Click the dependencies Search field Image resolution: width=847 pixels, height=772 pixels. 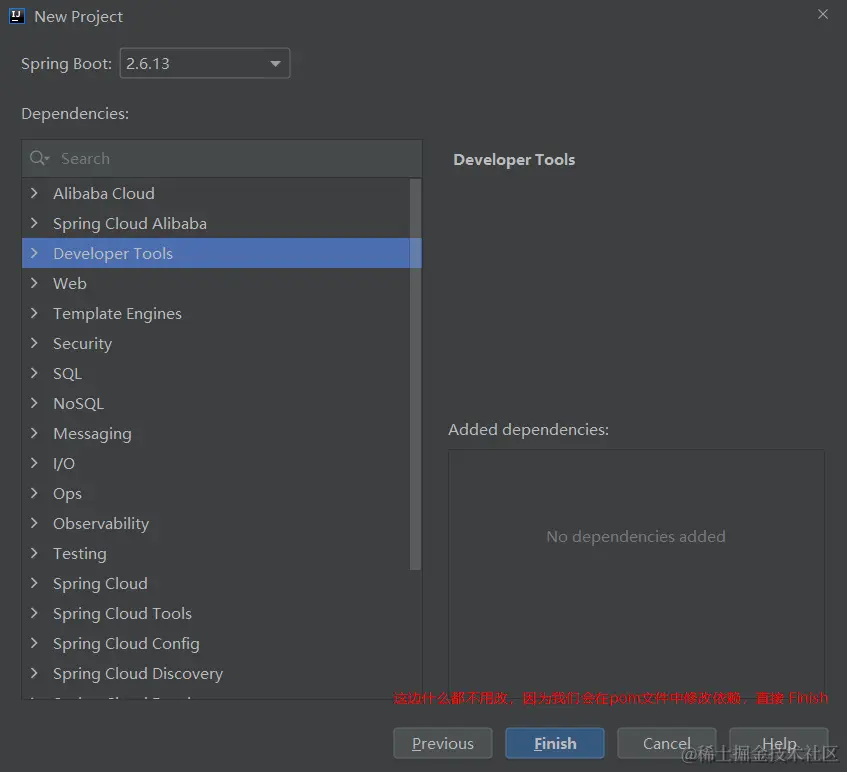(x=222, y=158)
